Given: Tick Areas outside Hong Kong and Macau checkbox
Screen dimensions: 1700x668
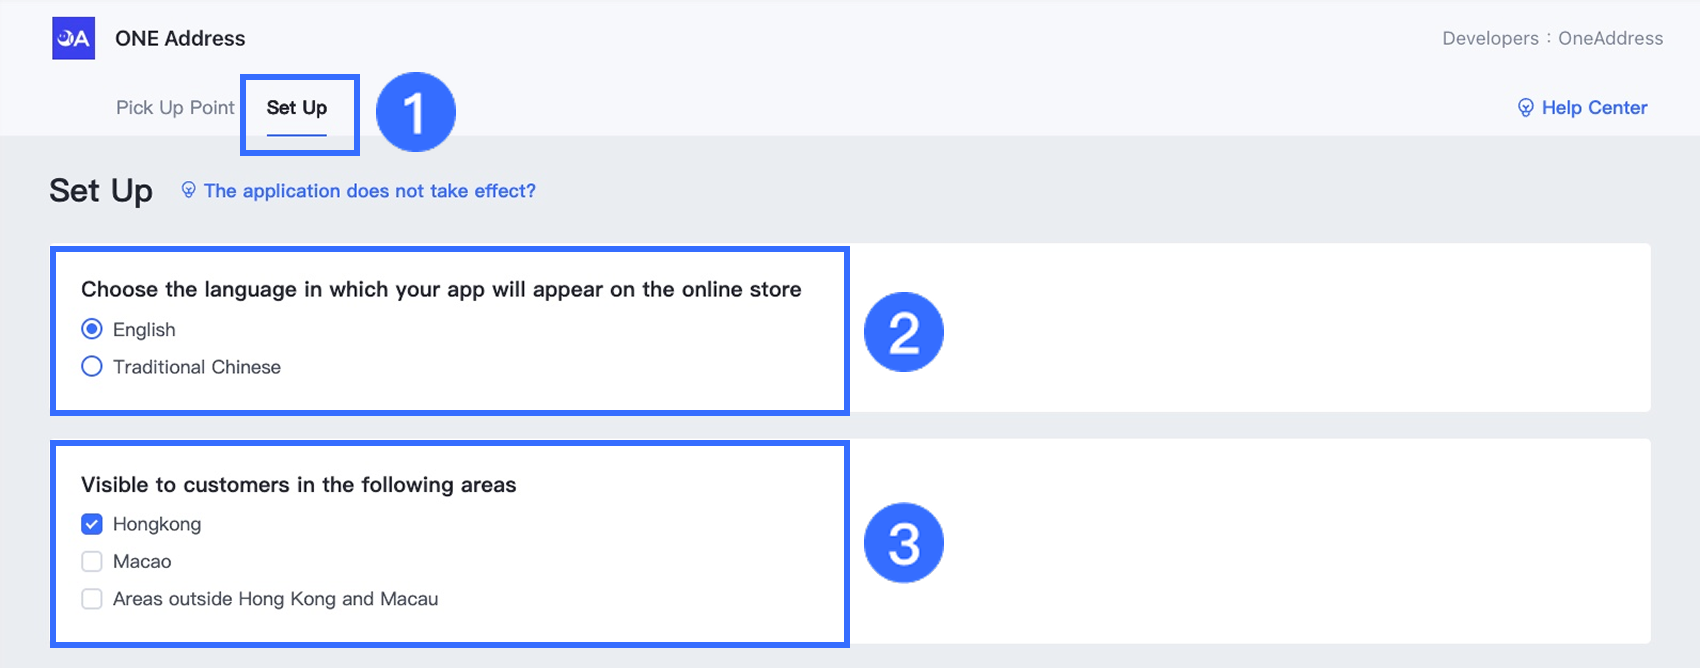Looking at the screenshot, I should [x=92, y=599].
